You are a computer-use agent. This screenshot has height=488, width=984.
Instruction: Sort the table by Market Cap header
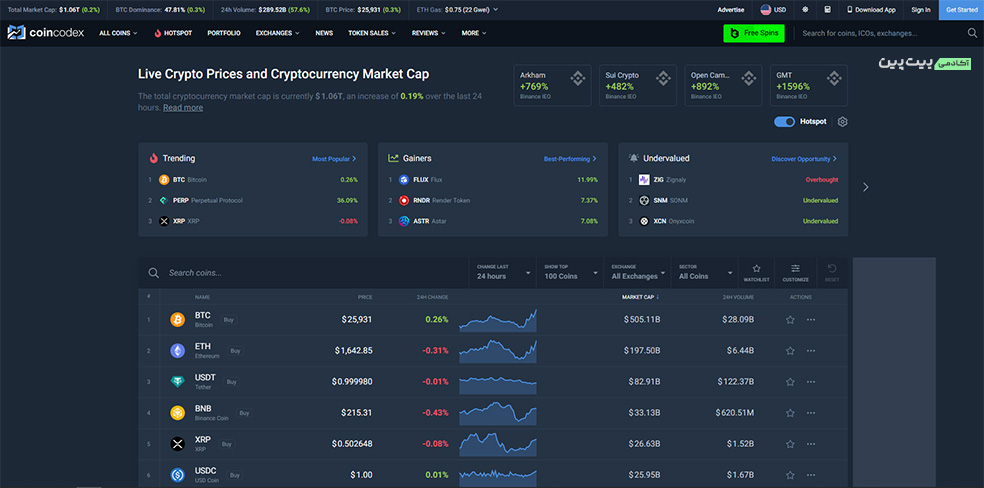640,297
